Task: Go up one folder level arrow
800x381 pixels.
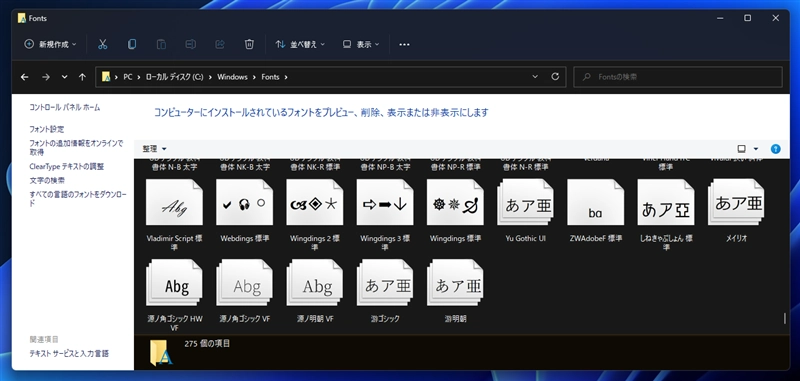Action: (x=82, y=77)
